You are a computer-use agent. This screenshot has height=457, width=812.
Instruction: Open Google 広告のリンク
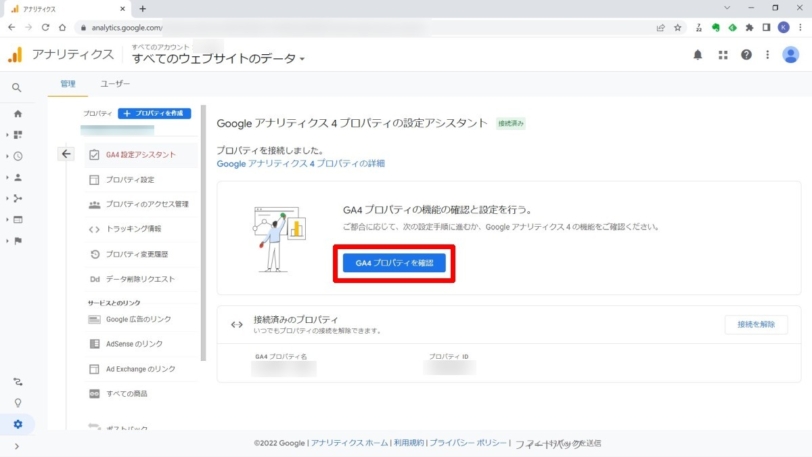141,319
